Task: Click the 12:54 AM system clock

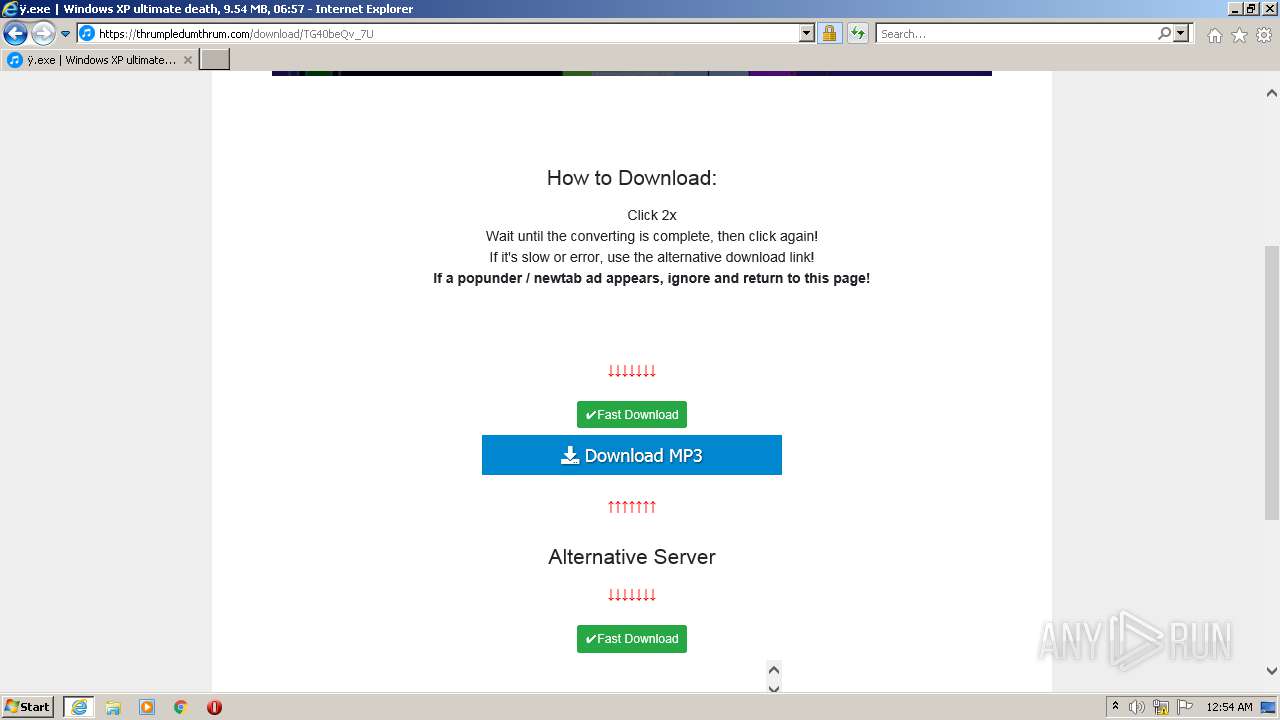Action: click(1229, 707)
